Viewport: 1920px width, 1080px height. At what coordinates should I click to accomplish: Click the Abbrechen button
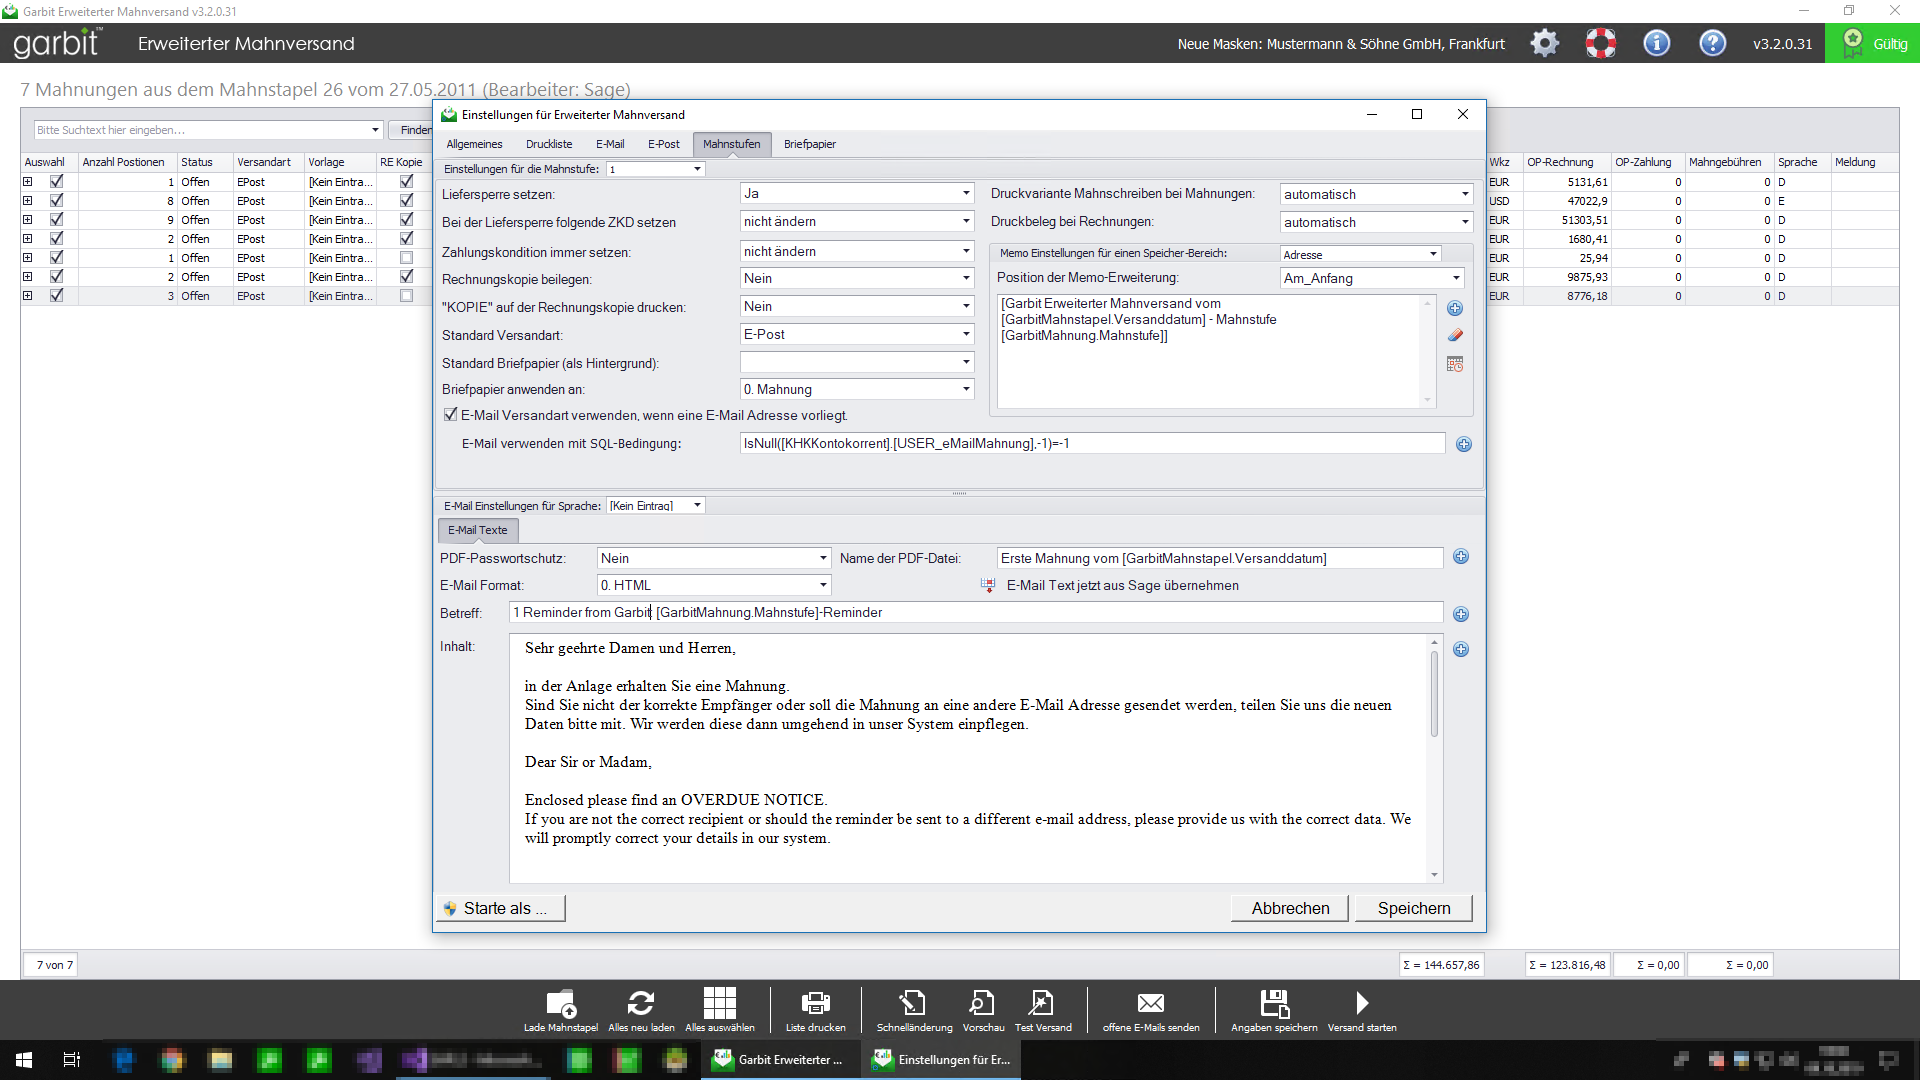pyautogui.click(x=1290, y=908)
